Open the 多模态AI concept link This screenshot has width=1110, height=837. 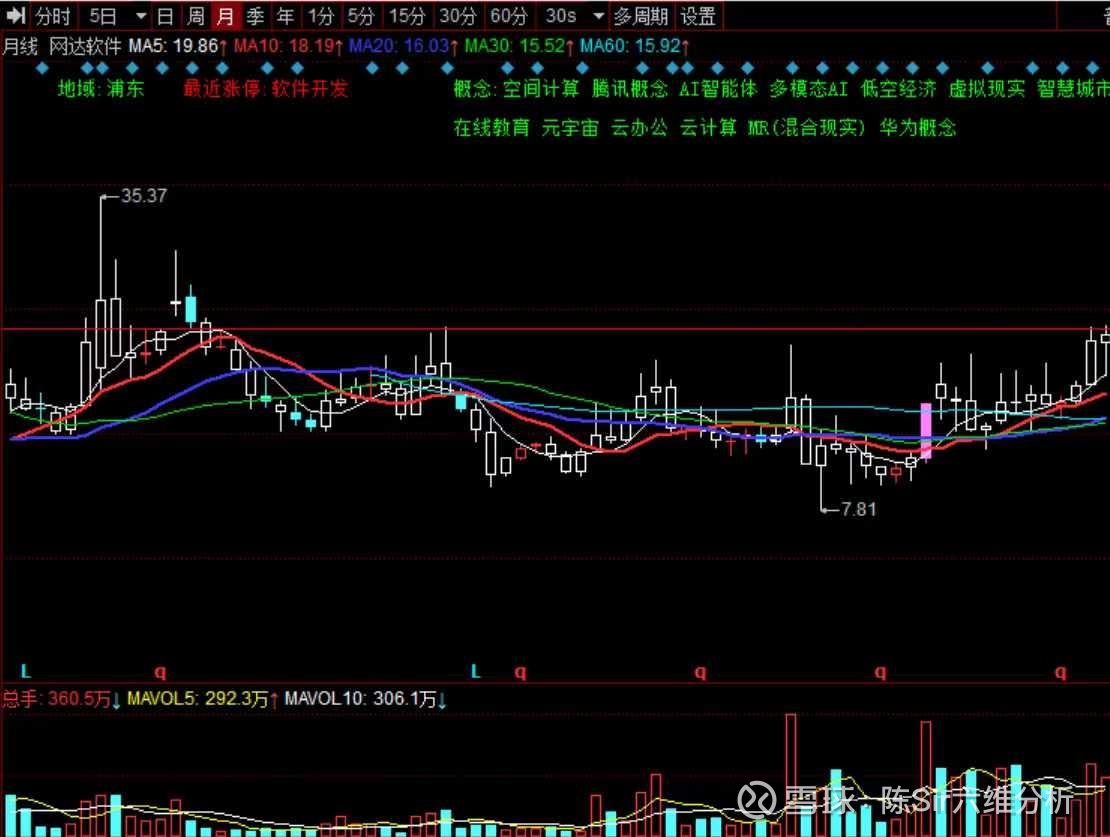tap(808, 89)
